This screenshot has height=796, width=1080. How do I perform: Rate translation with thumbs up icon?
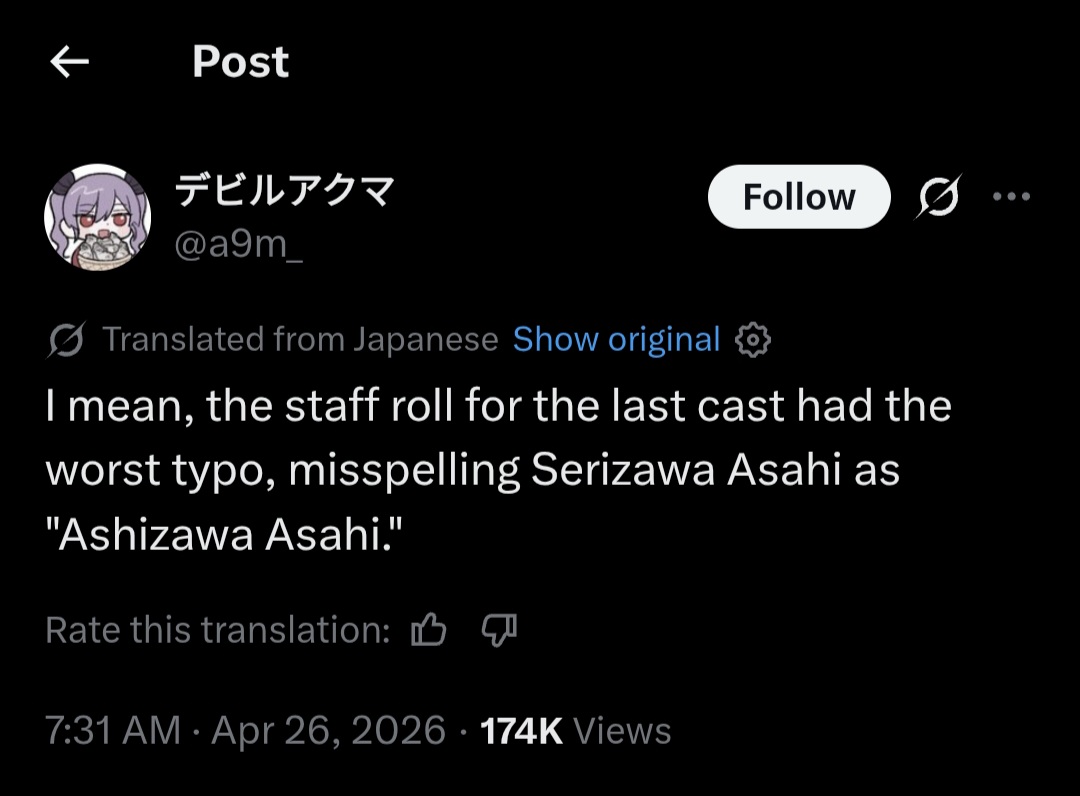tap(428, 630)
